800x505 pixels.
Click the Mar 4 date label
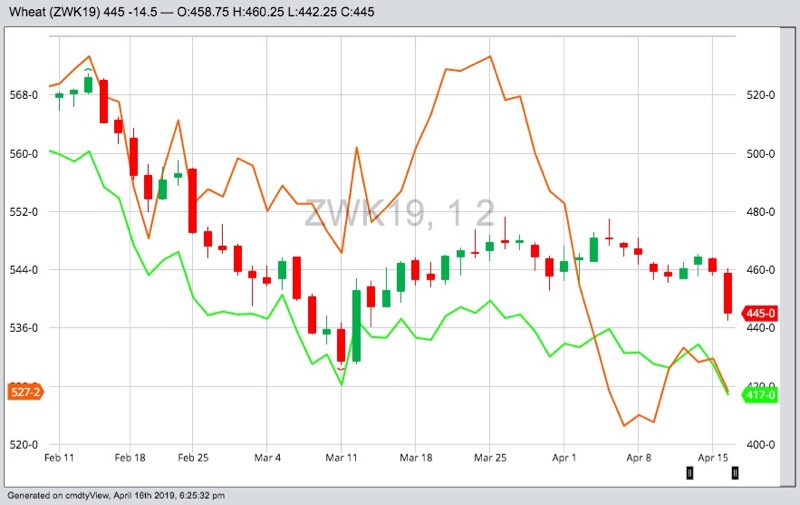pyautogui.click(x=267, y=458)
